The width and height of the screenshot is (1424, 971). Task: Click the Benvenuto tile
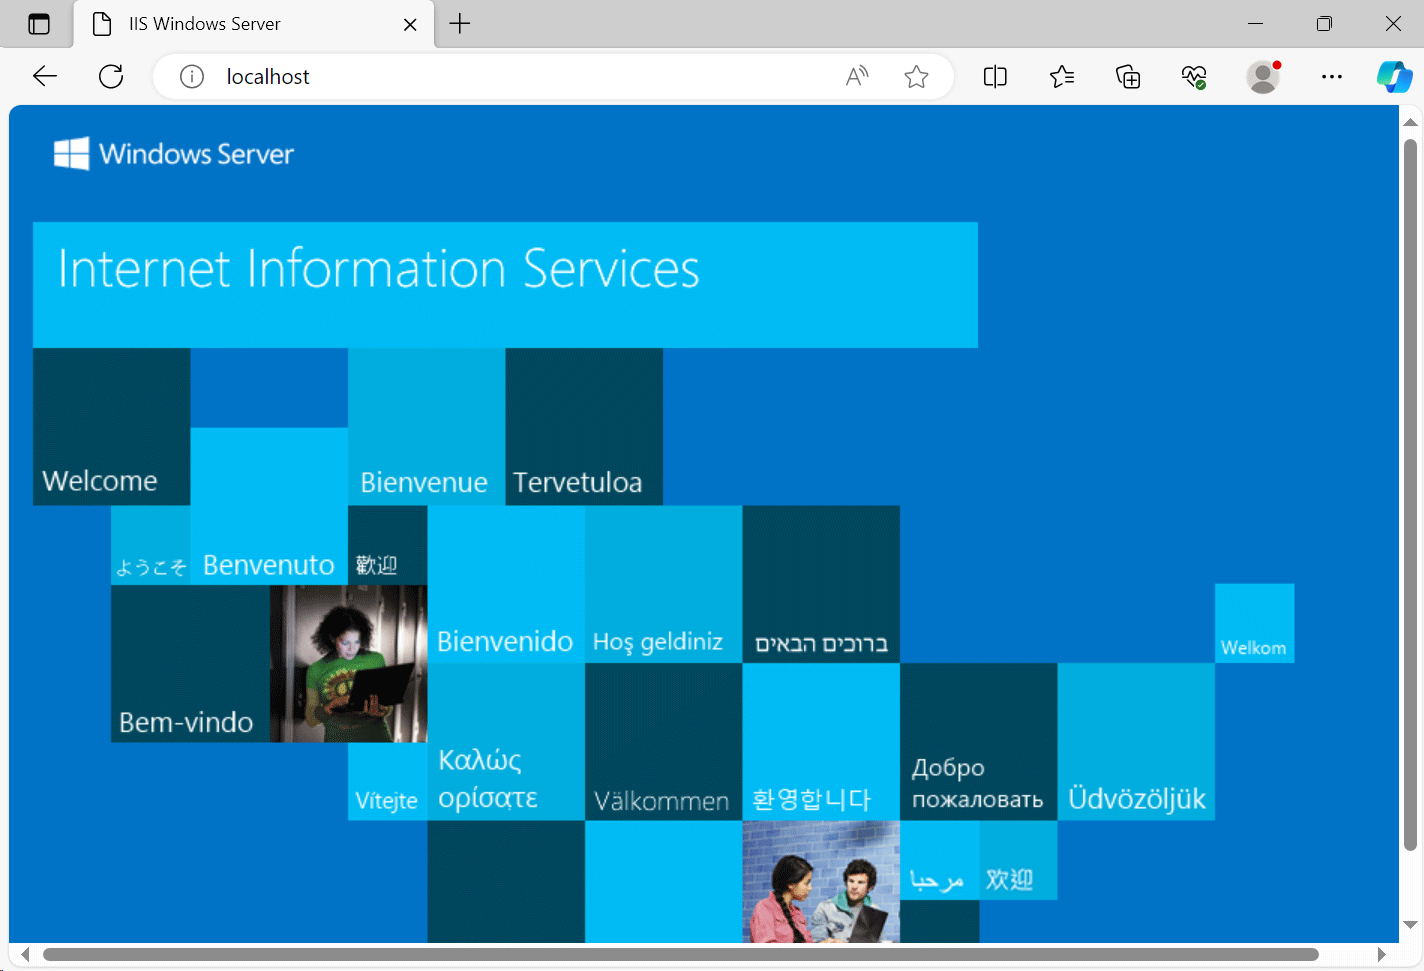pyautogui.click(x=269, y=506)
